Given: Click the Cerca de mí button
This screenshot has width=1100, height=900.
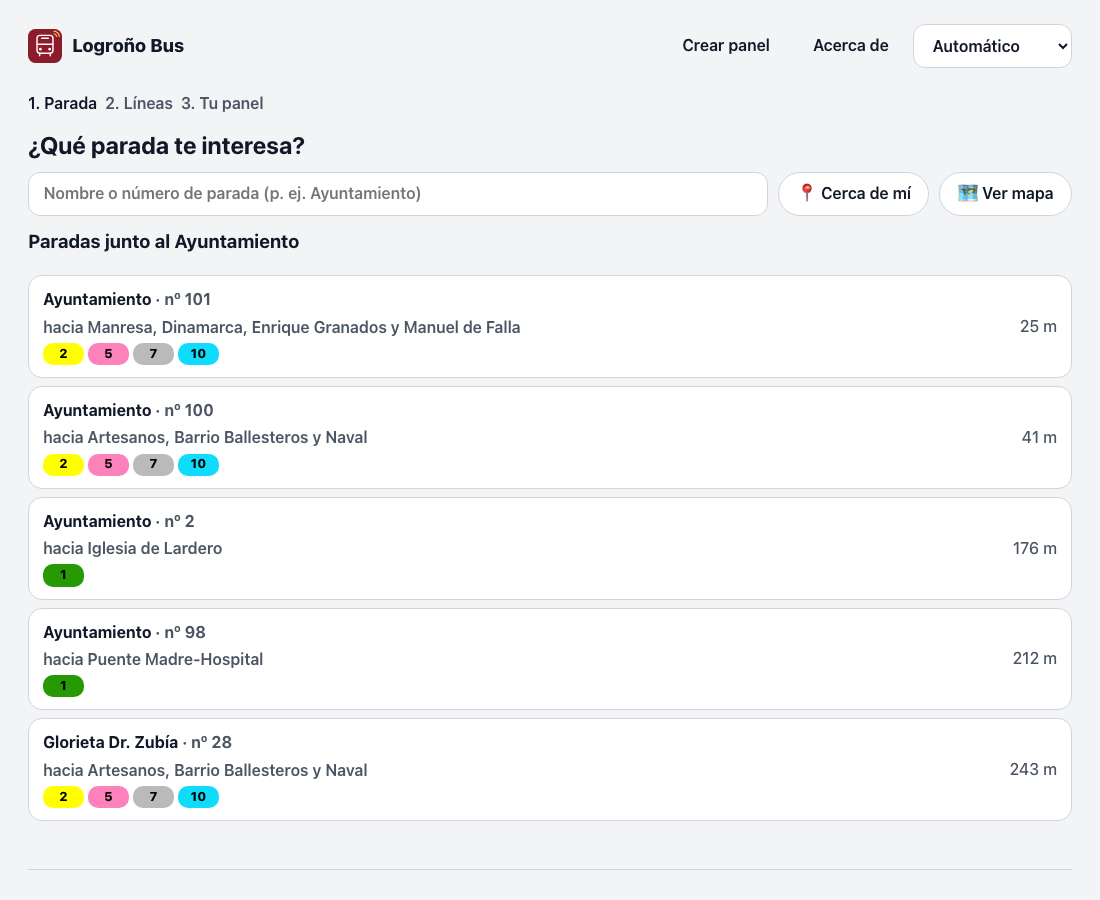Looking at the screenshot, I should point(853,194).
